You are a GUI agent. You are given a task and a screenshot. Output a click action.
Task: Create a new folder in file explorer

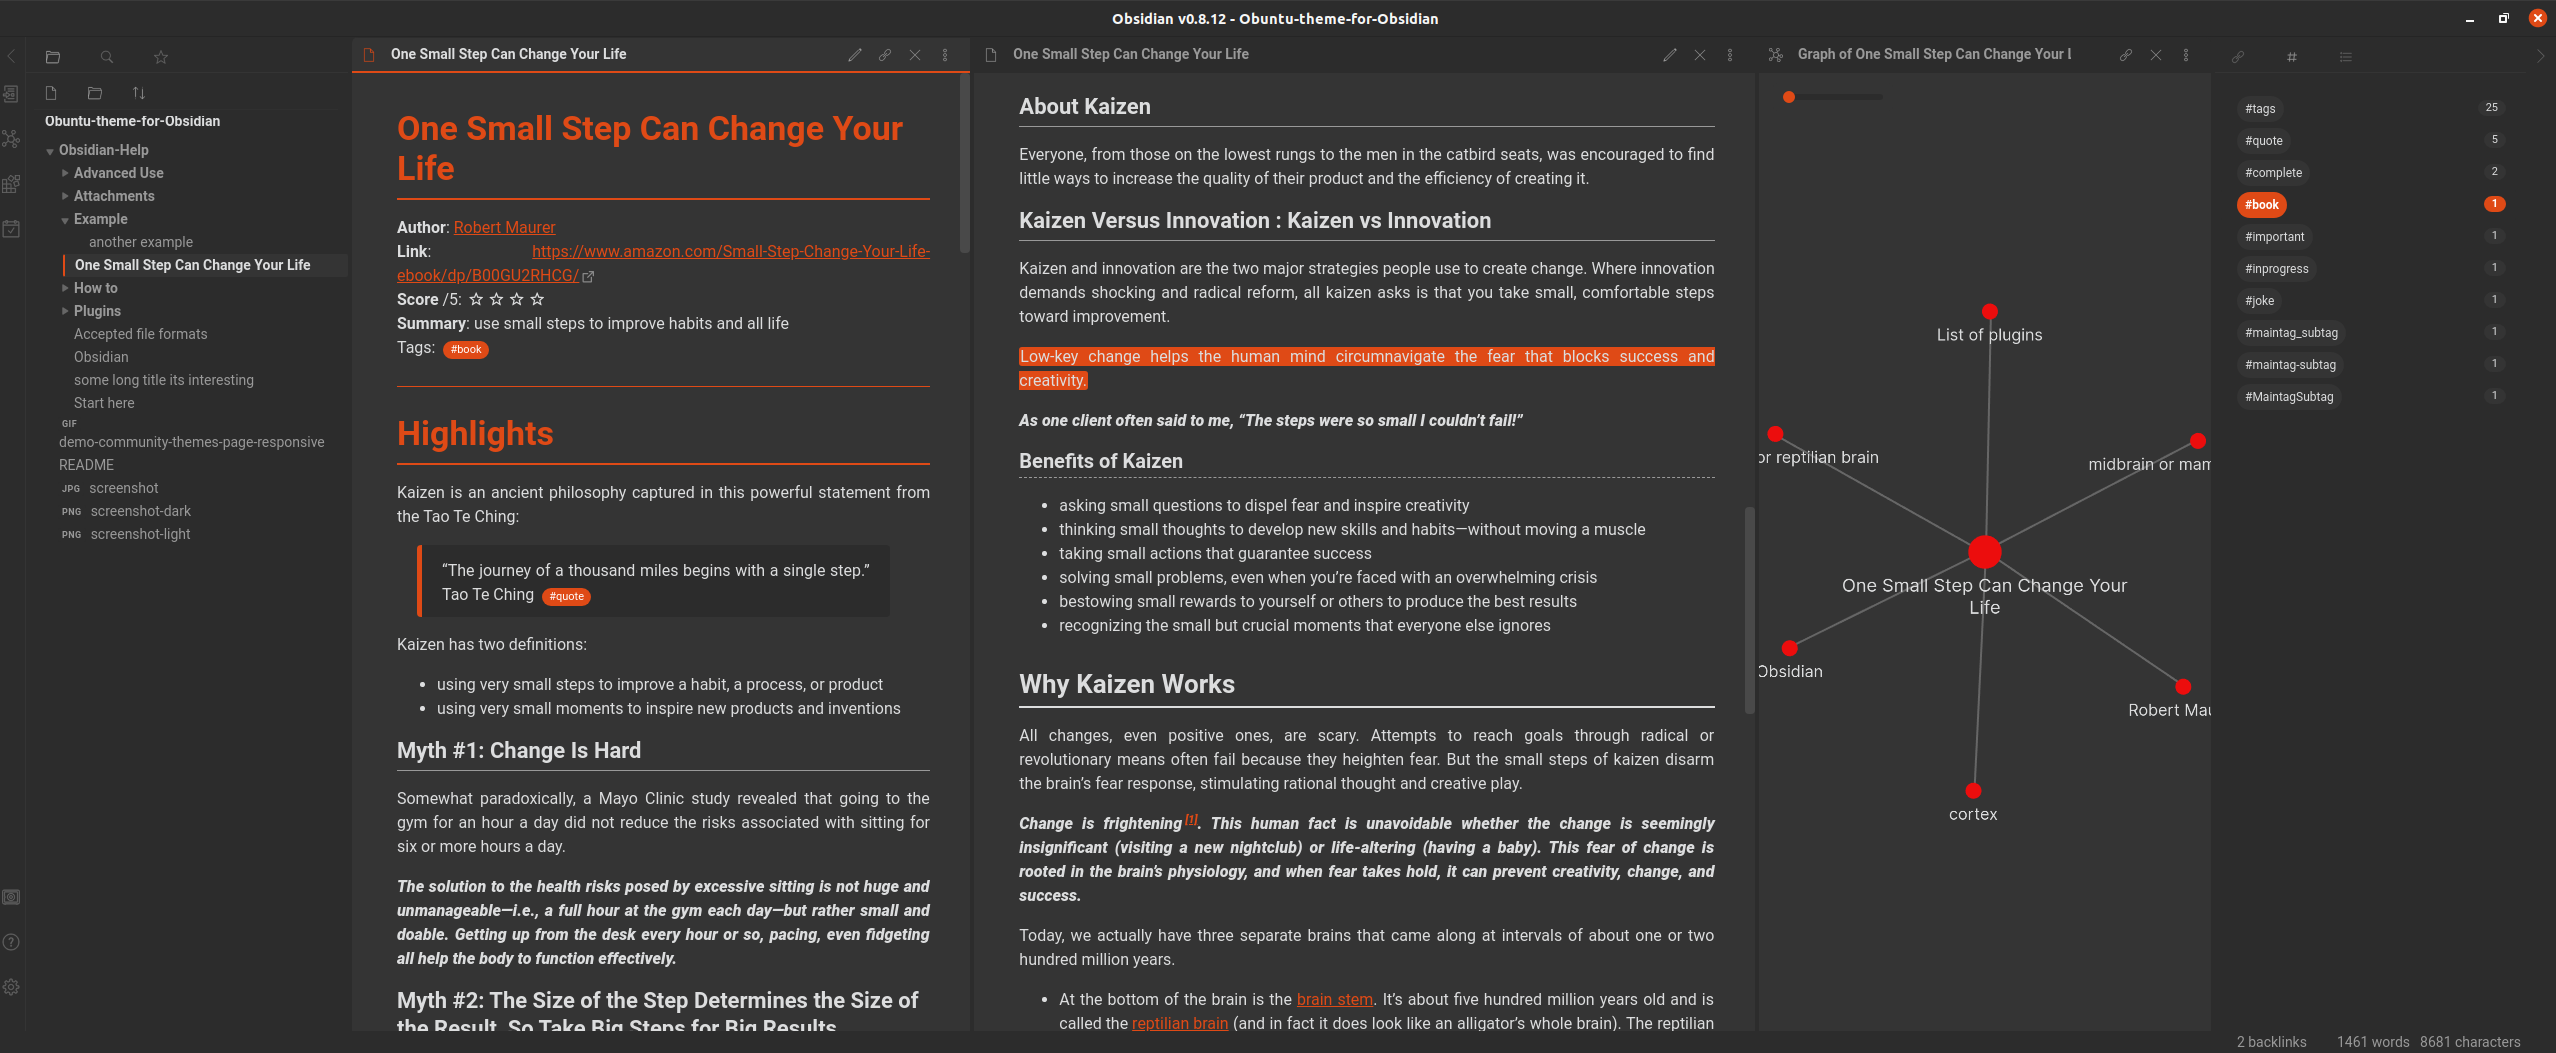click(x=95, y=93)
